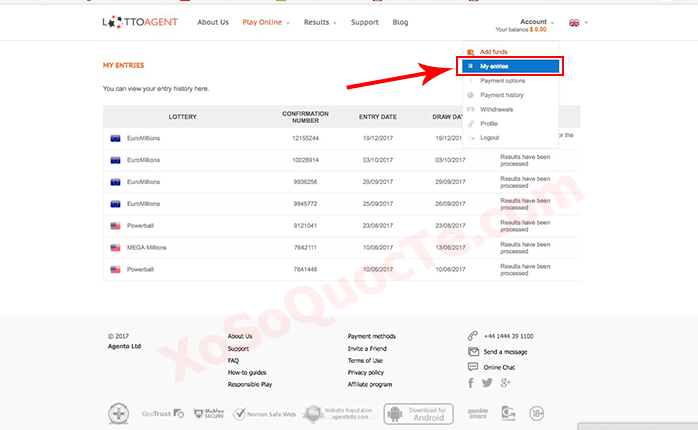The image size is (698, 430).
Task: Click US flag of entry 7641446
Action: click(x=115, y=269)
